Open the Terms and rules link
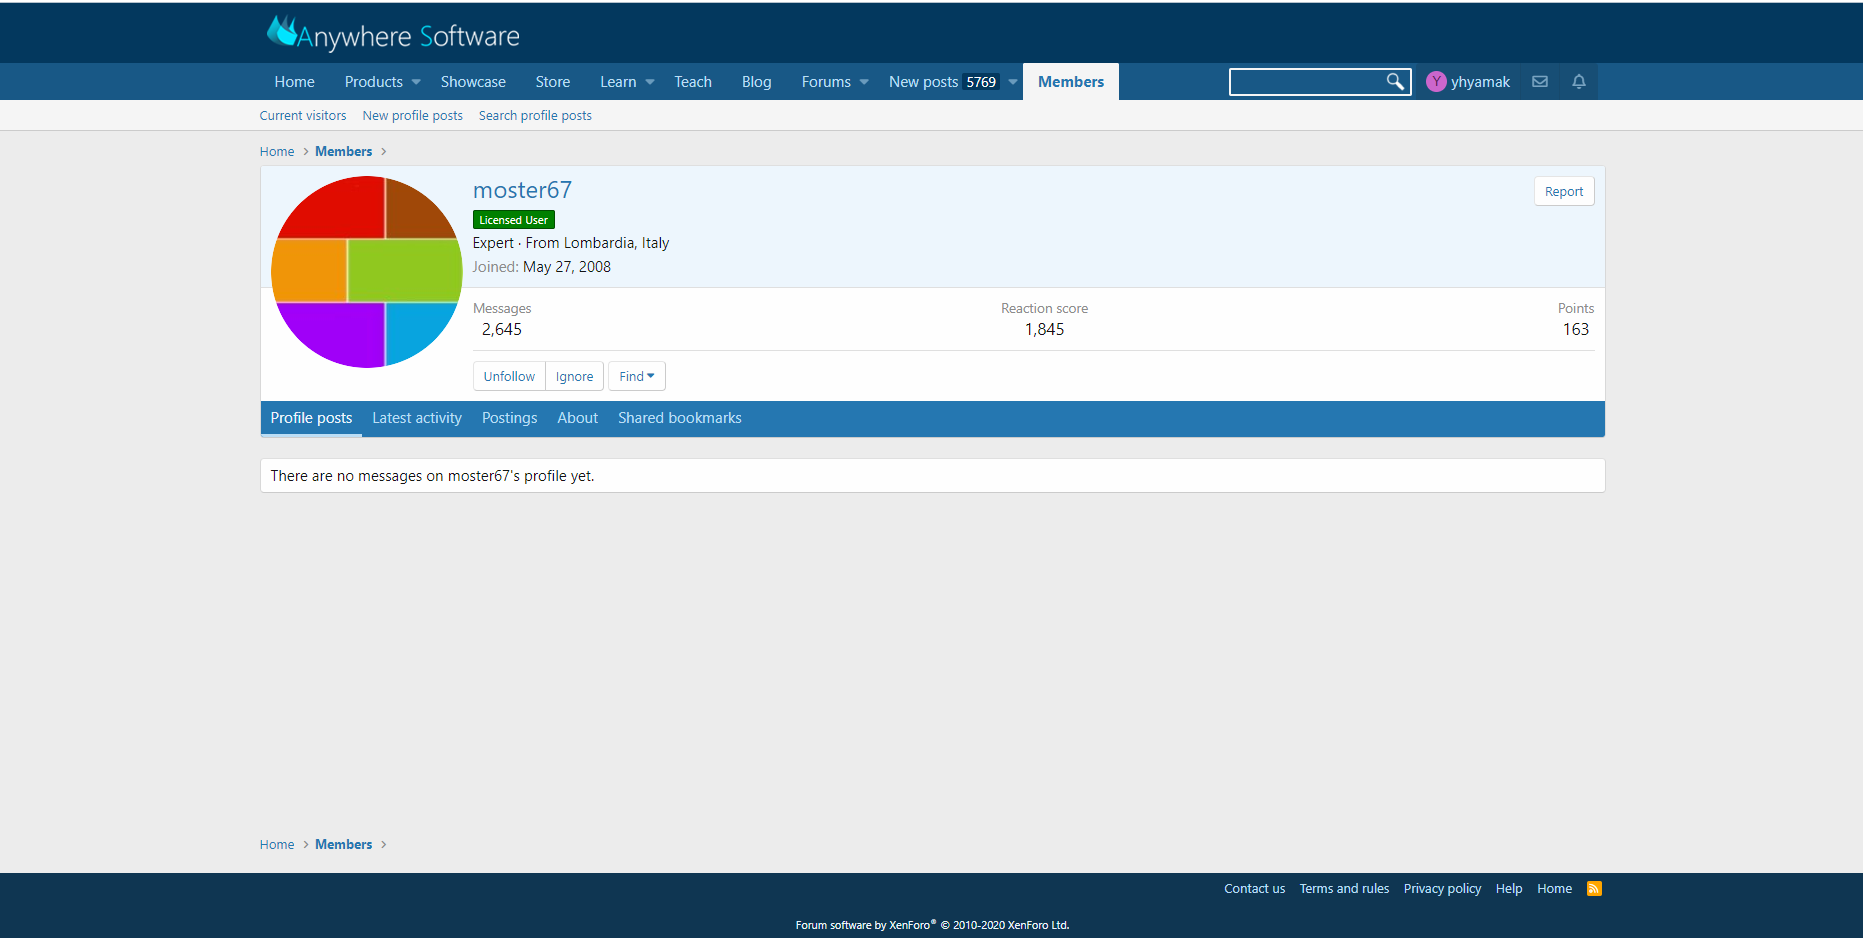1863x938 pixels. tap(1344, 889)
